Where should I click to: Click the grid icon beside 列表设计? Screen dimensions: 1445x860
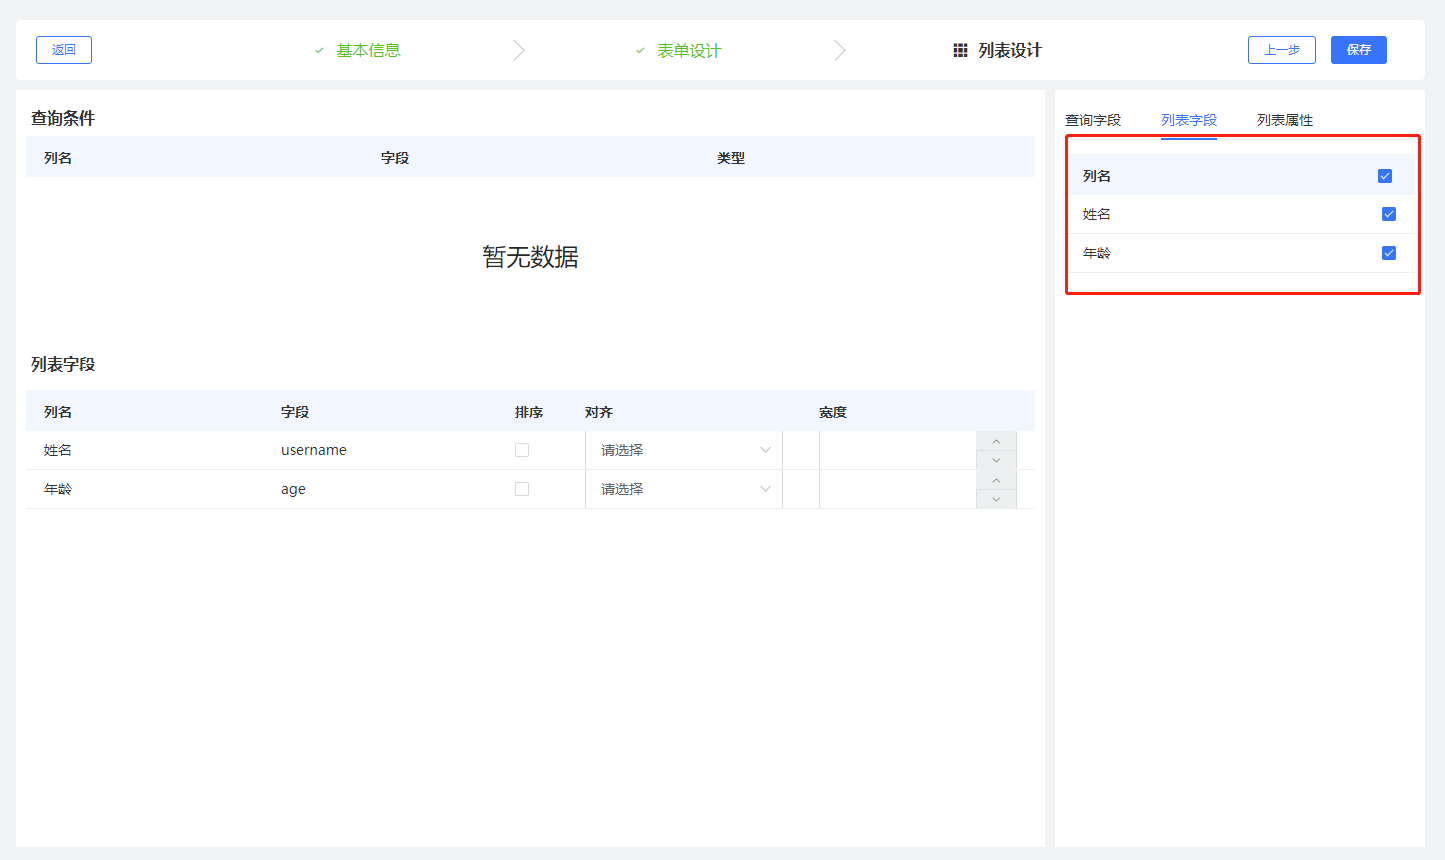click(x=960, y=50)
